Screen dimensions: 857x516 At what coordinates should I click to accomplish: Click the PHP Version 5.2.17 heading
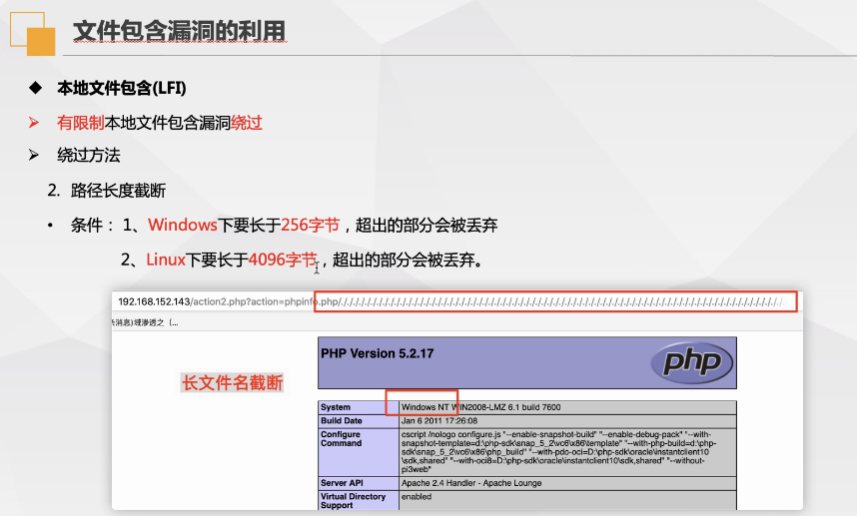click(x=377, y=353)
